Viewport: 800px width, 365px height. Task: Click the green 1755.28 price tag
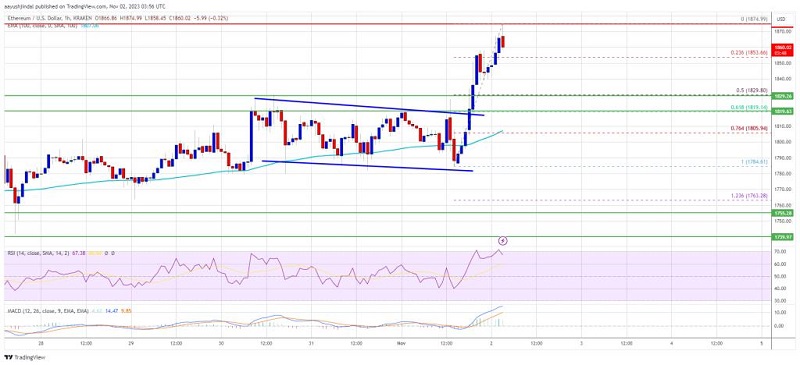(784, 213)
